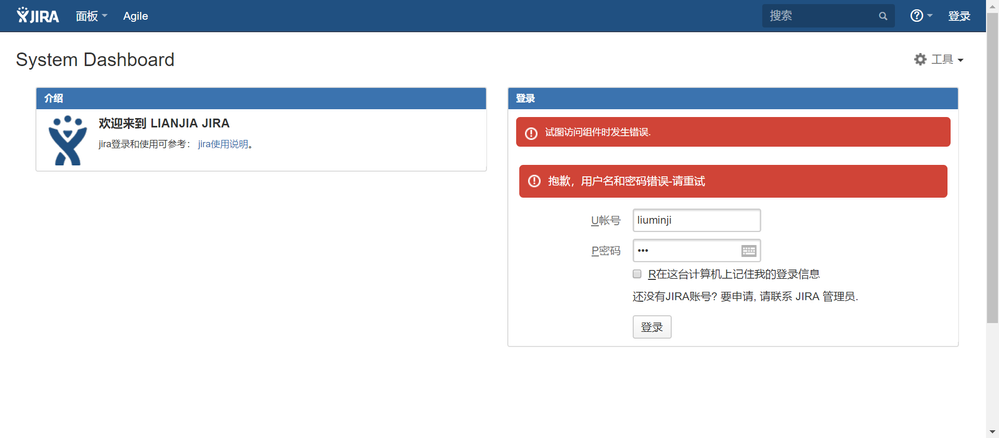Check the remember my login checkbox

636,274
